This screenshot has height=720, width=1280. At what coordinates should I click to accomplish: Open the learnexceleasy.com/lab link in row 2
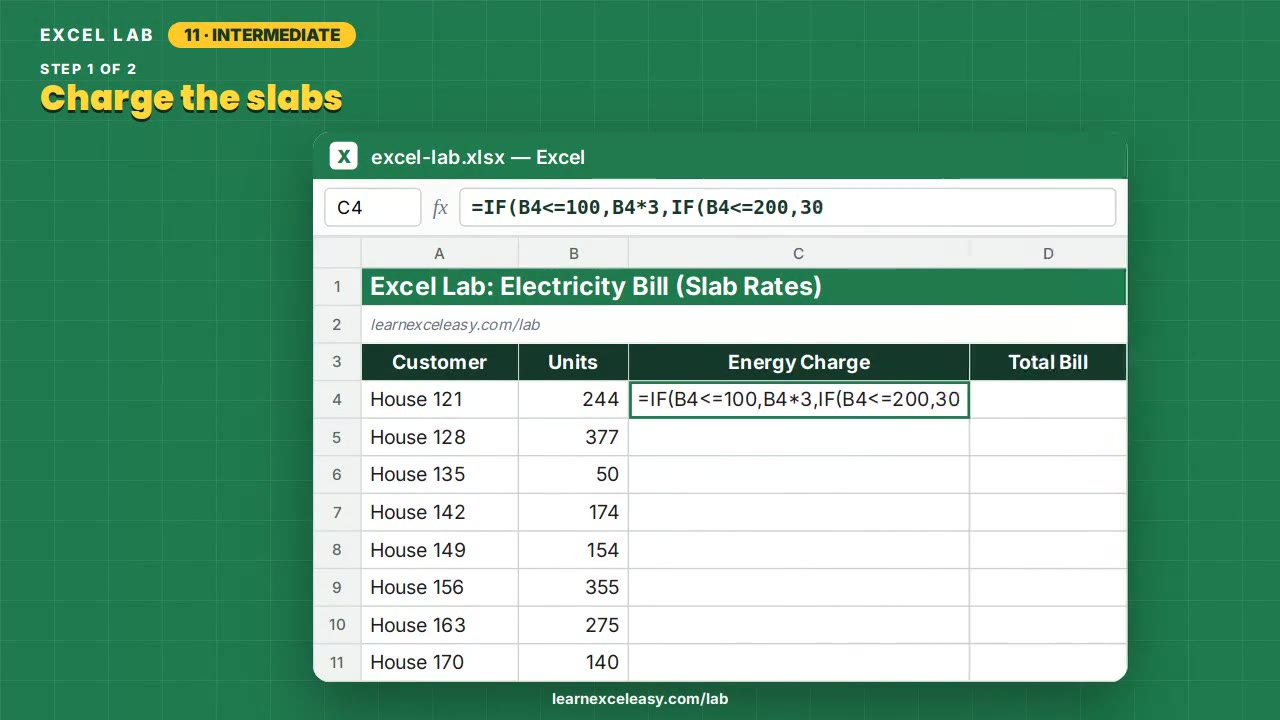pos(455,325)
